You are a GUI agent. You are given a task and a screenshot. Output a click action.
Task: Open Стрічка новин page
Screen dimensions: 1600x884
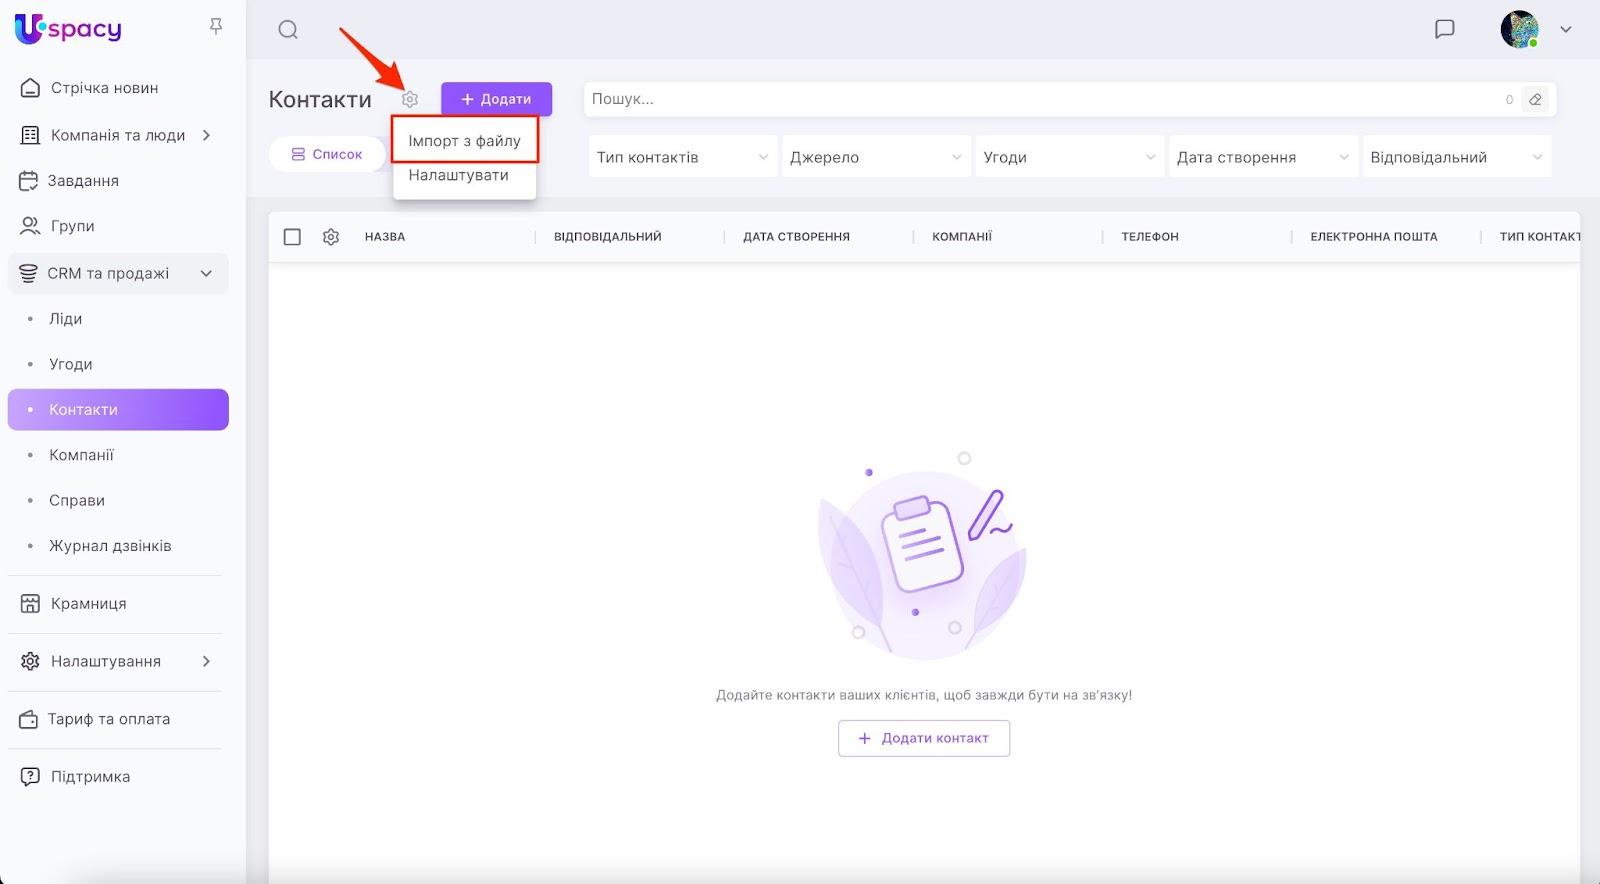[x=105, y=88]
